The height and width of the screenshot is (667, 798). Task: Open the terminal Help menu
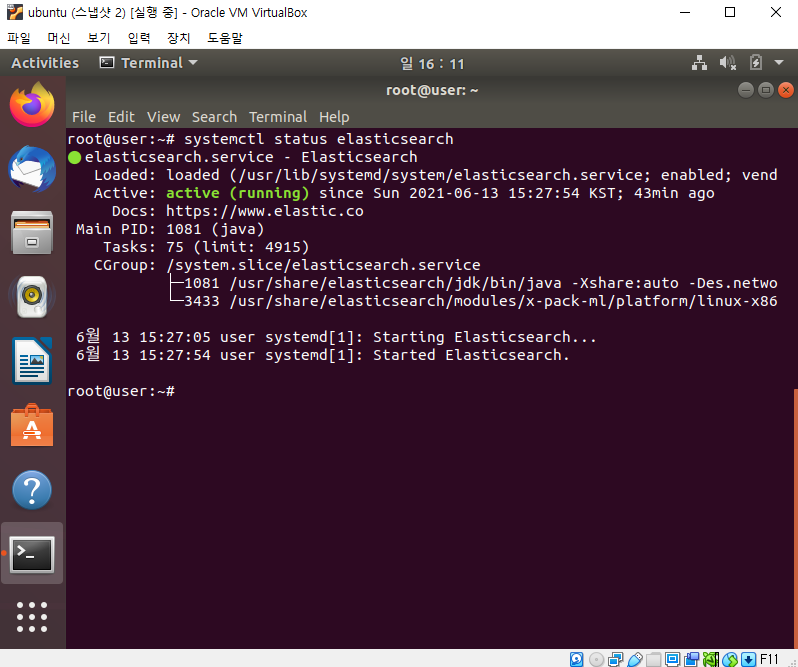point(334,117)
